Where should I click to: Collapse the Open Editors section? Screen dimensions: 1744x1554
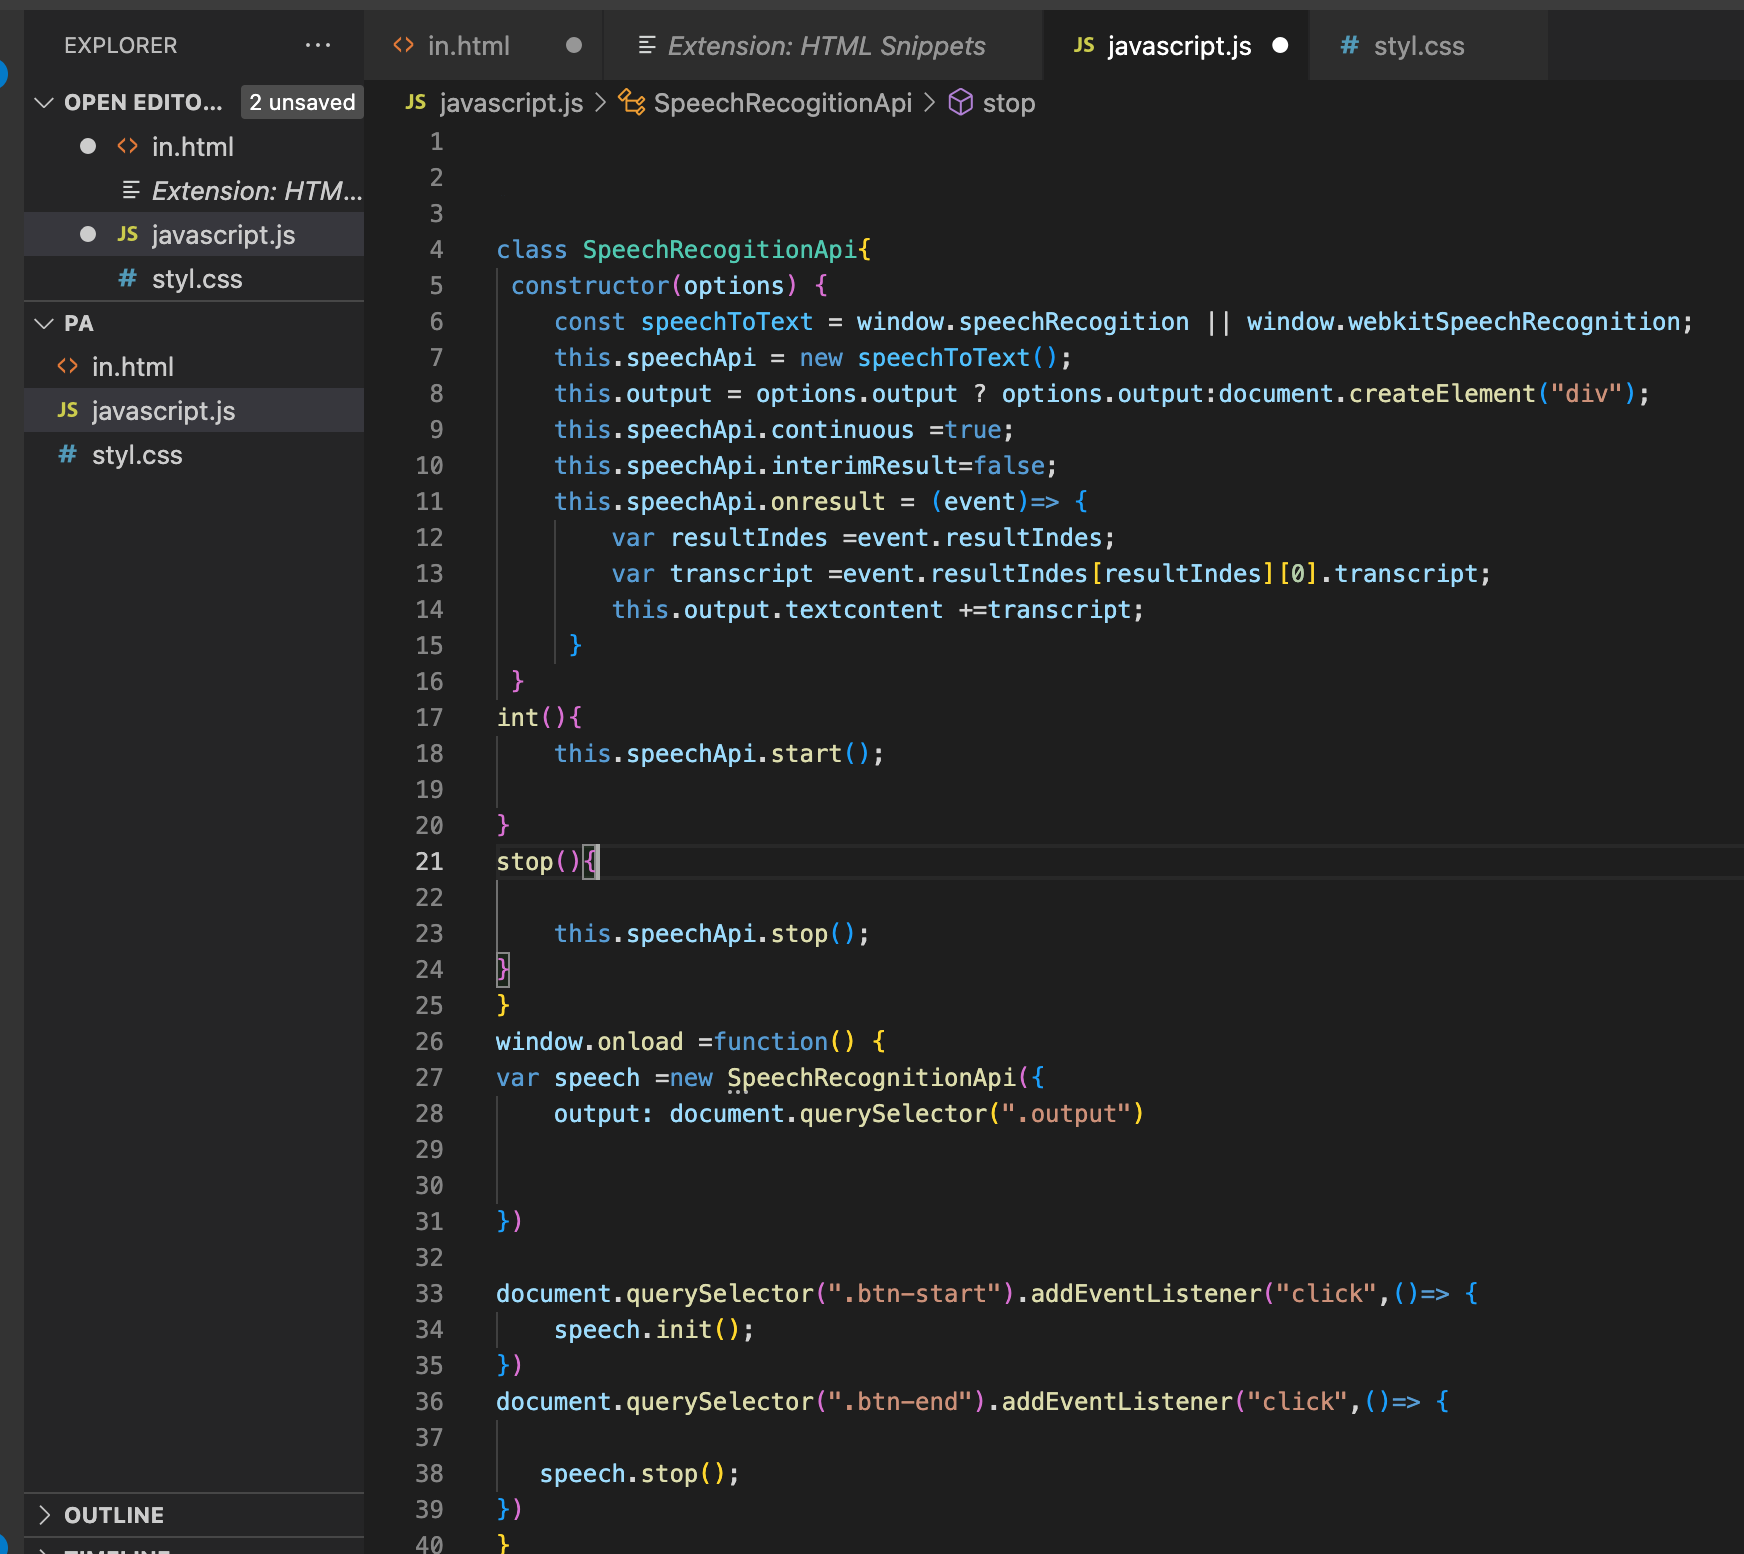(44, 102)
